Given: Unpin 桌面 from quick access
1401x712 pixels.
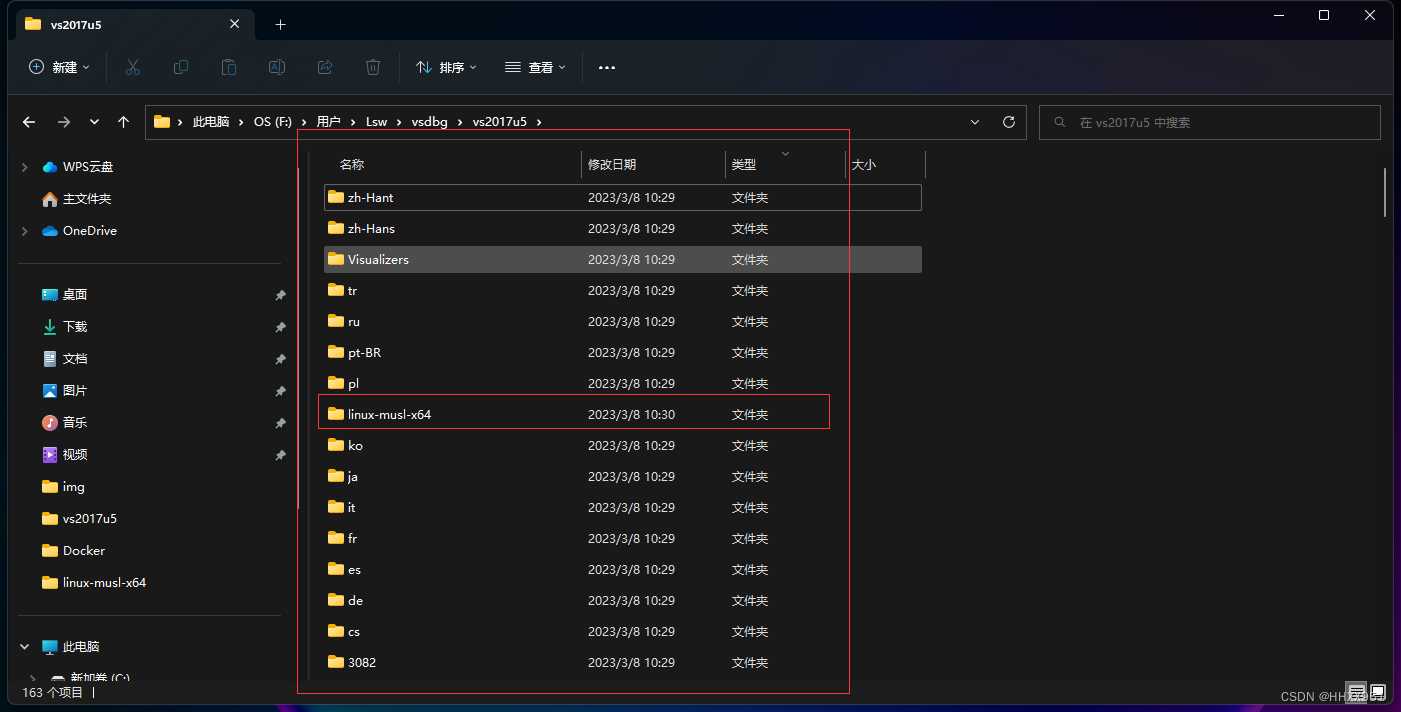Looking at the screenshot, I should pos(281,294).
